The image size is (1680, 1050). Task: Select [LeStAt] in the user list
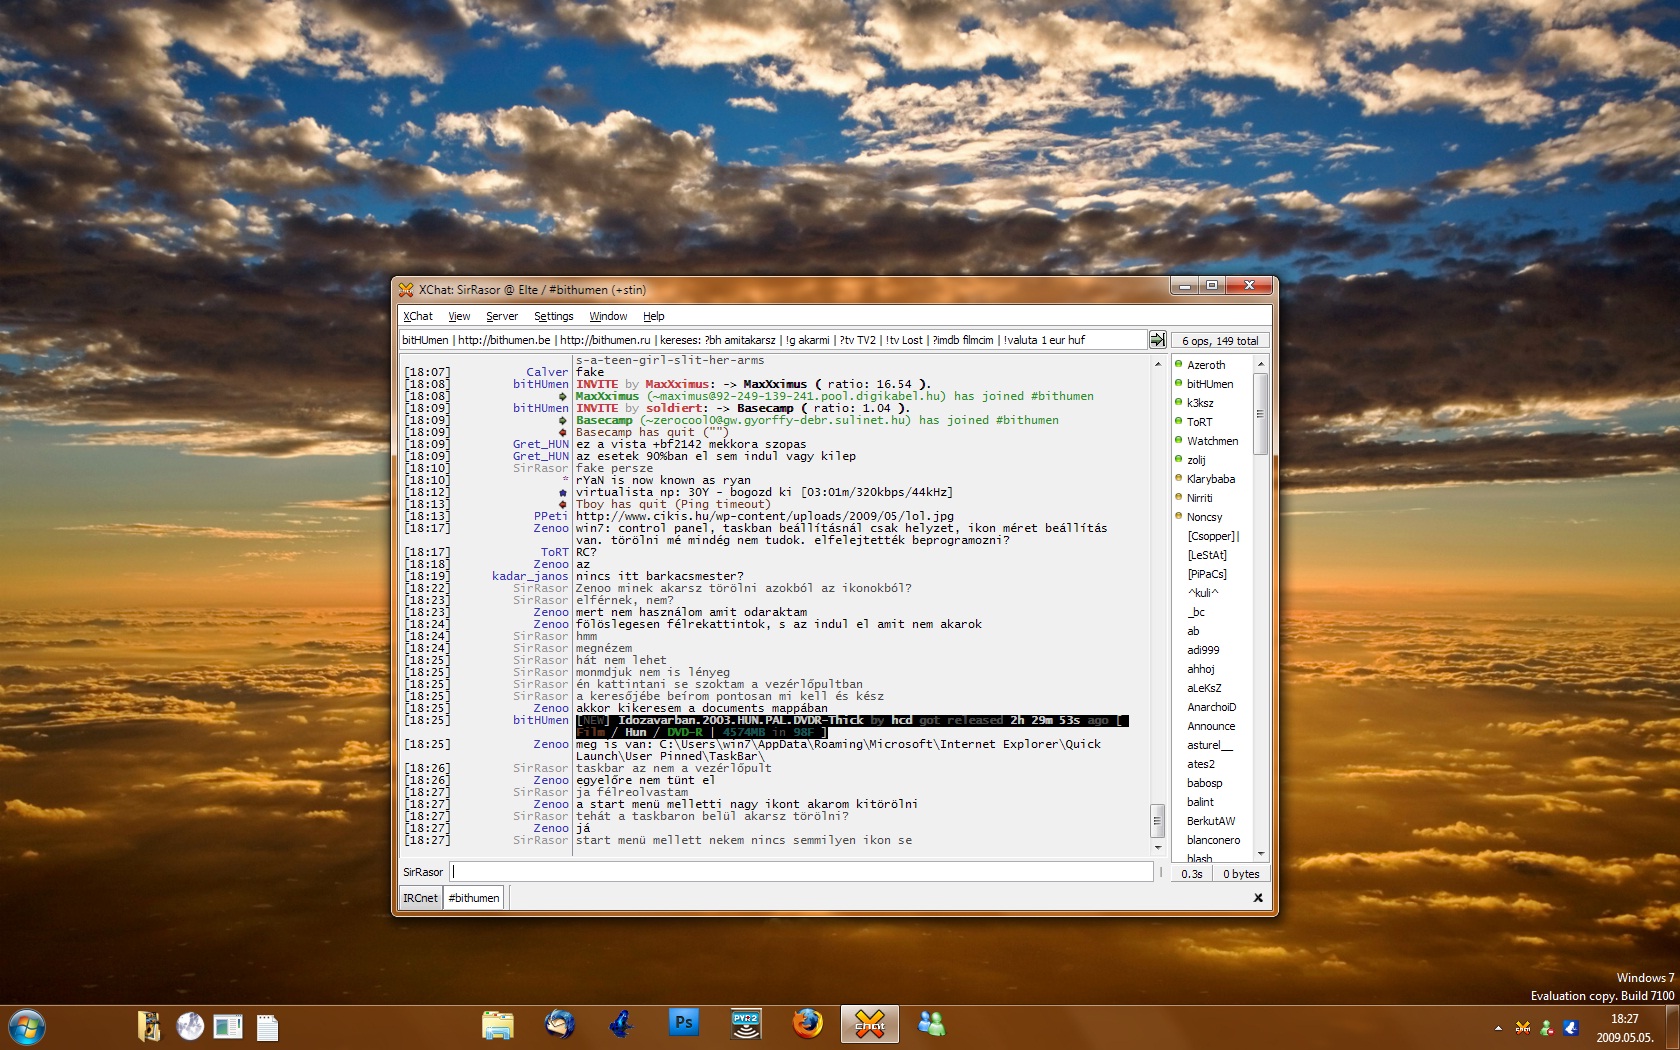click(x=1207, y=555)
